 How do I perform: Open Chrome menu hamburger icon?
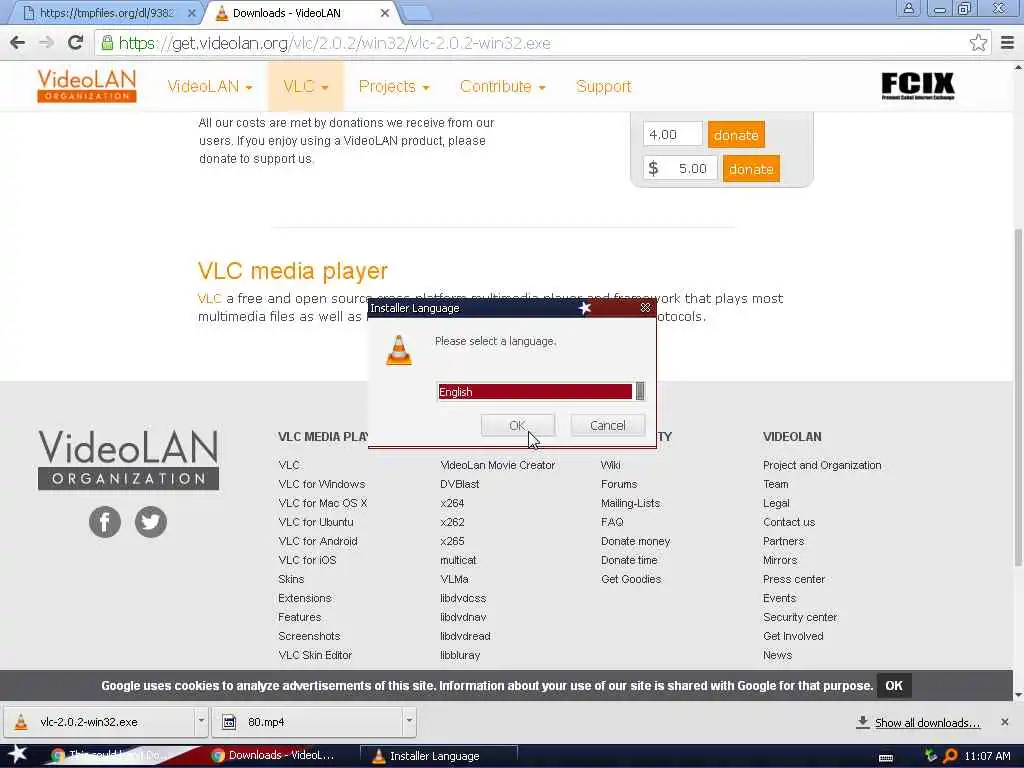pos(1007,43)
